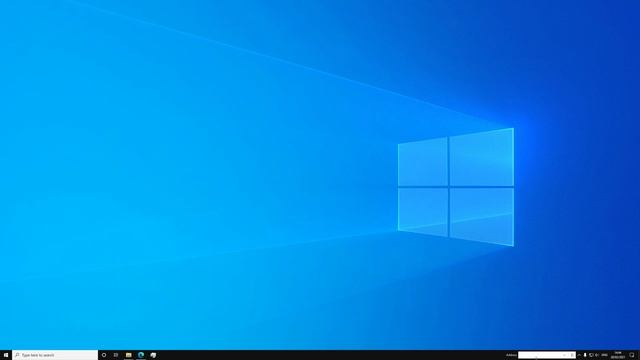Image resolution: width=640 pixels, height=360 pixels.
Task: Open the Action Center notifications
Action: coord(632,355)
